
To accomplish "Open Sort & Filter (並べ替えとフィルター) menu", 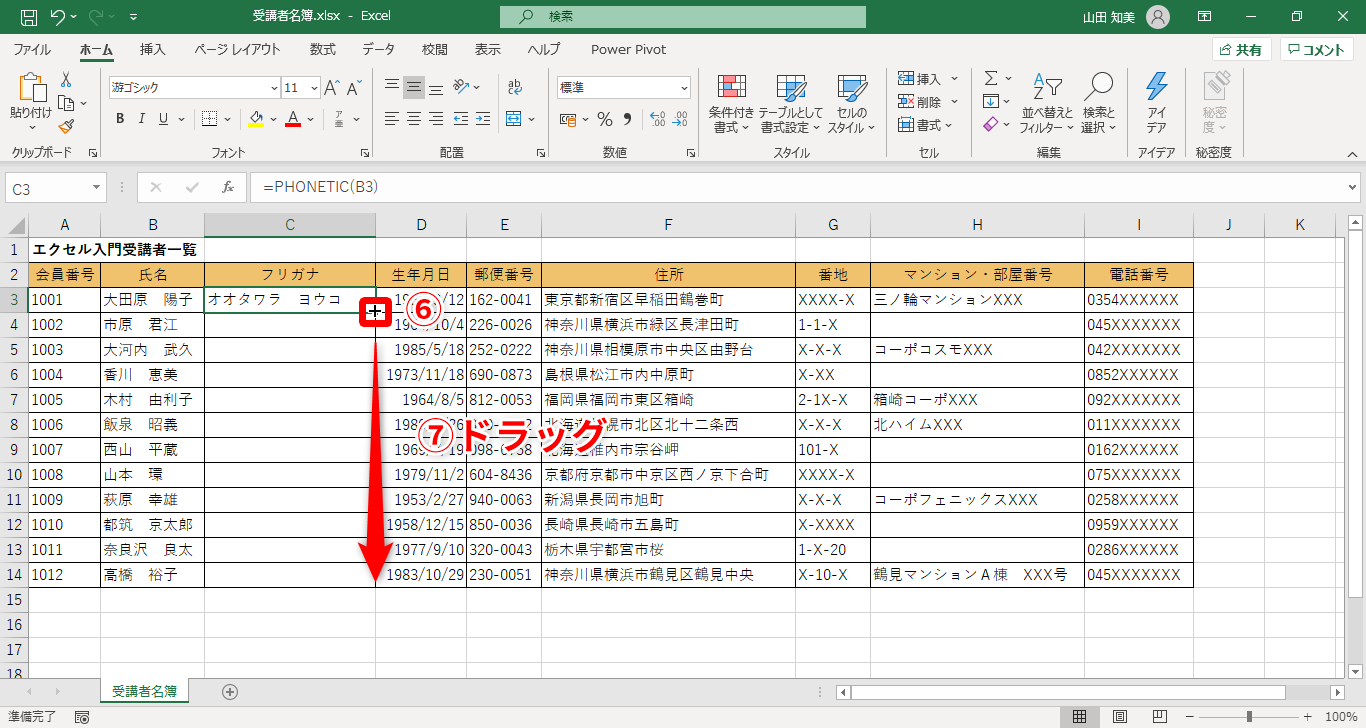I will pyautogui.click(x=1047, y=104).
